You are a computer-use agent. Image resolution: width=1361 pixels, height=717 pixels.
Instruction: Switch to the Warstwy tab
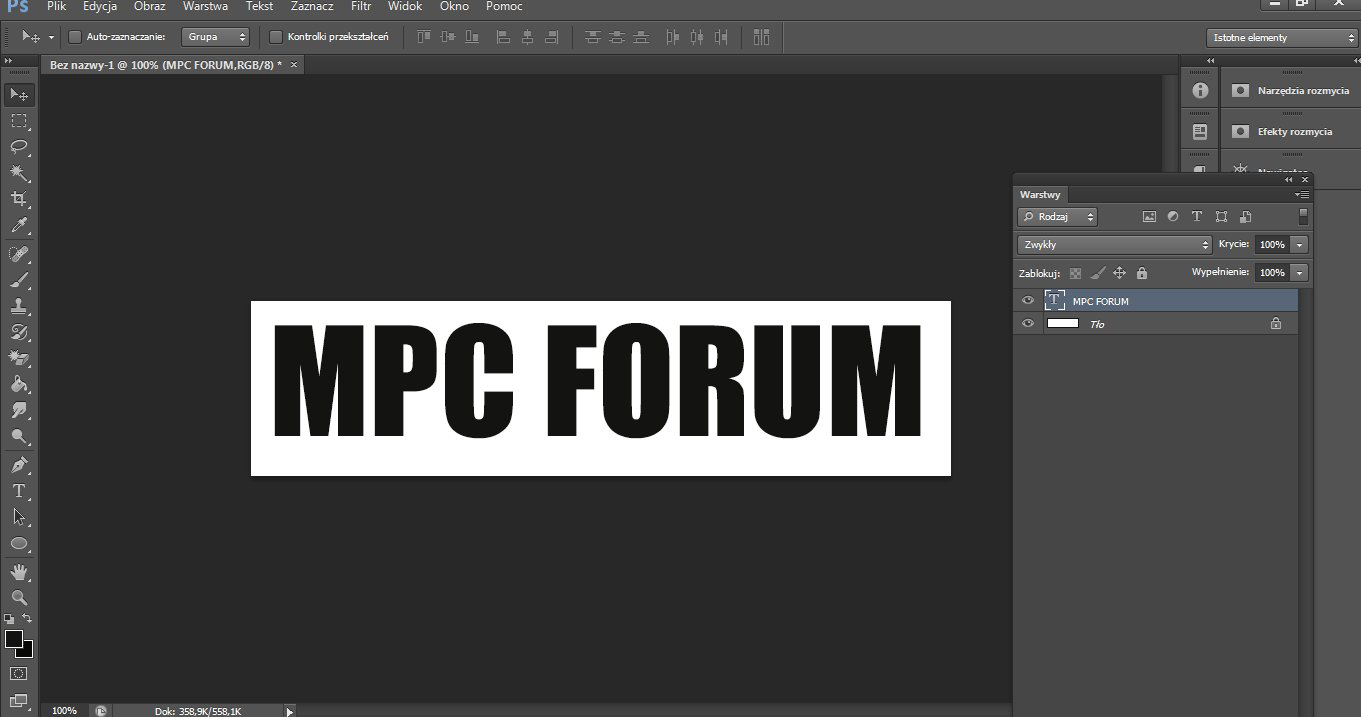[1040, 194]
